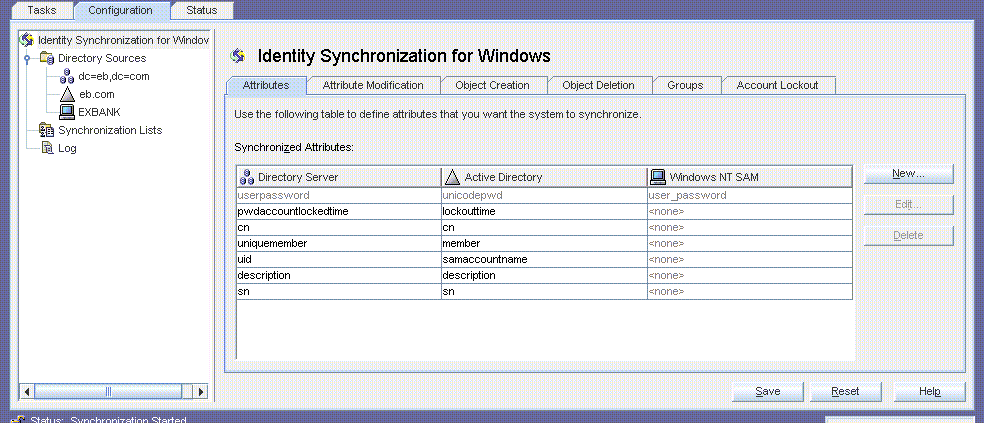
Task: Click the tree panel scroll left arrow
Action: click(x=27, y=392)
